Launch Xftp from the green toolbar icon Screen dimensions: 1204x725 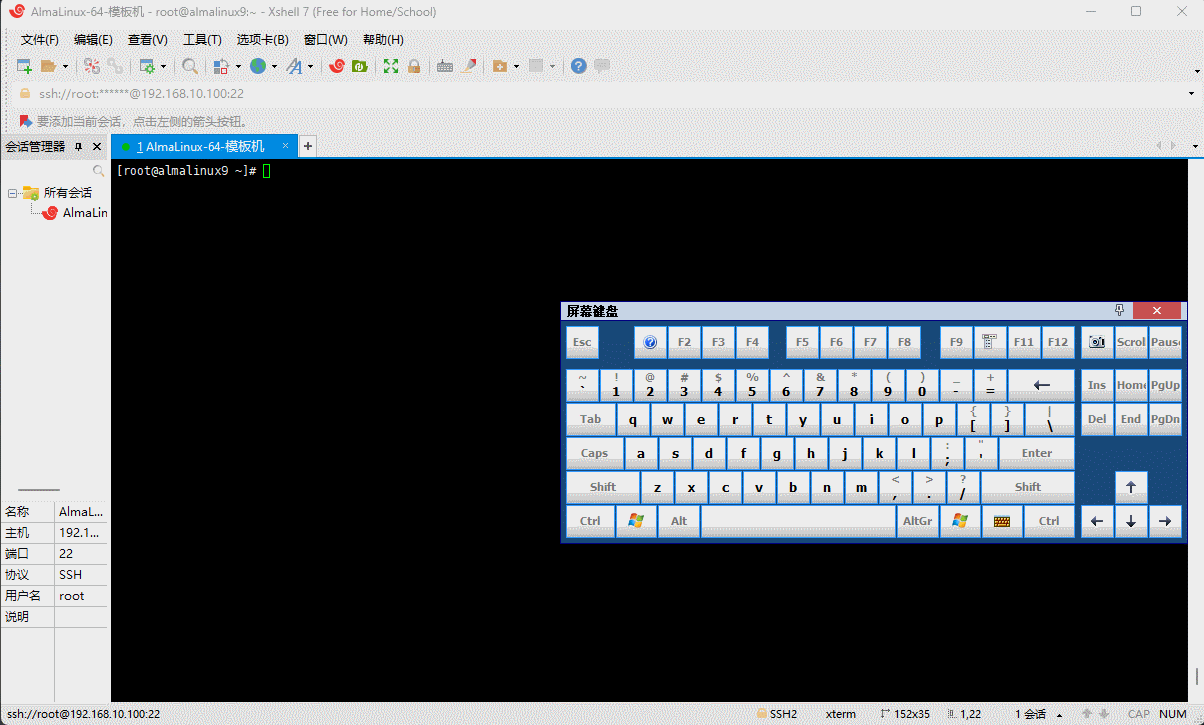[x=359, y=66]
